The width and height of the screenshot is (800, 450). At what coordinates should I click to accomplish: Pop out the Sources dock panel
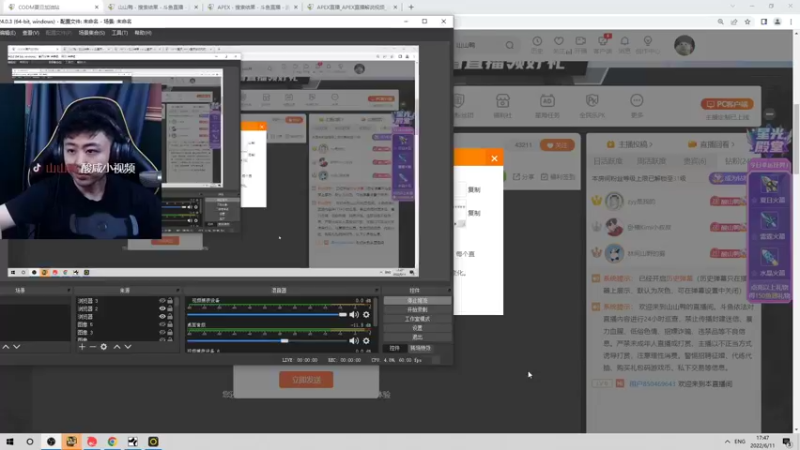coord(178,290)
